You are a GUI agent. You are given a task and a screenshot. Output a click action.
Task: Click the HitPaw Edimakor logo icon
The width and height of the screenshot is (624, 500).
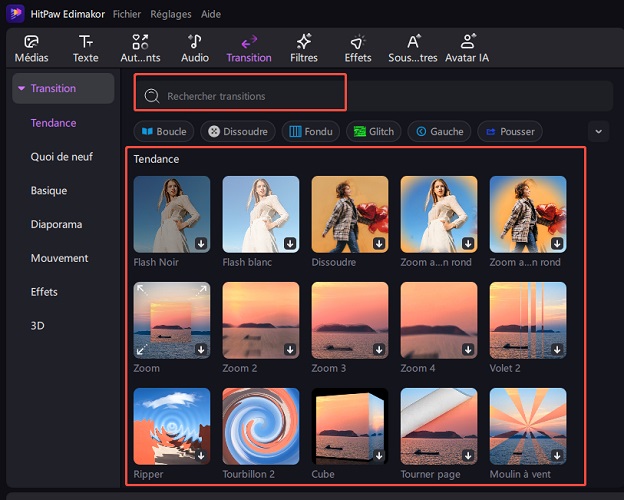15,14
